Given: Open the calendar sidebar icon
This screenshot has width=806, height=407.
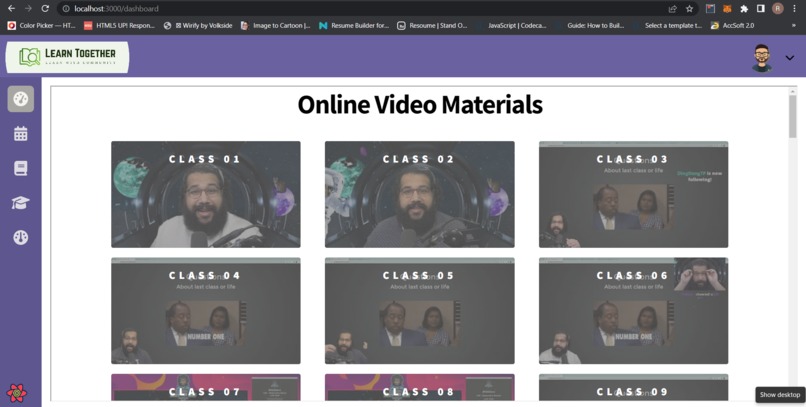Looking at the screenshot, I should [21, 134].
